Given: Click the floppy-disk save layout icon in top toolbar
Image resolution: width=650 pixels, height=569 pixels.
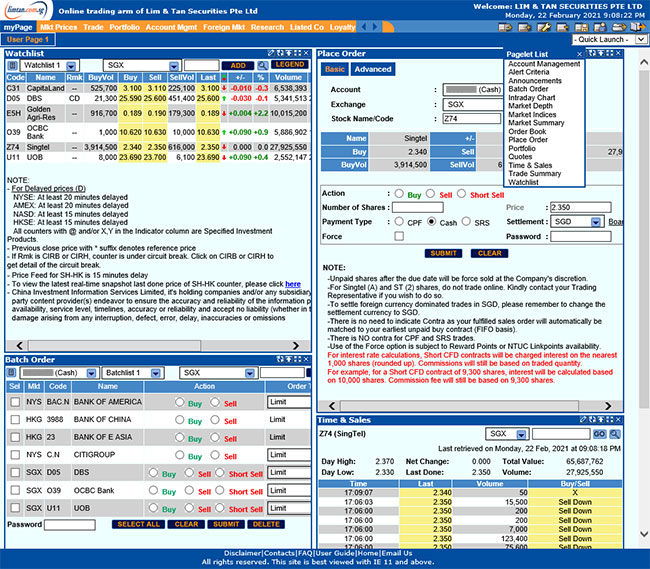Looking at the screenshot, I should click(x=582, y=27).
